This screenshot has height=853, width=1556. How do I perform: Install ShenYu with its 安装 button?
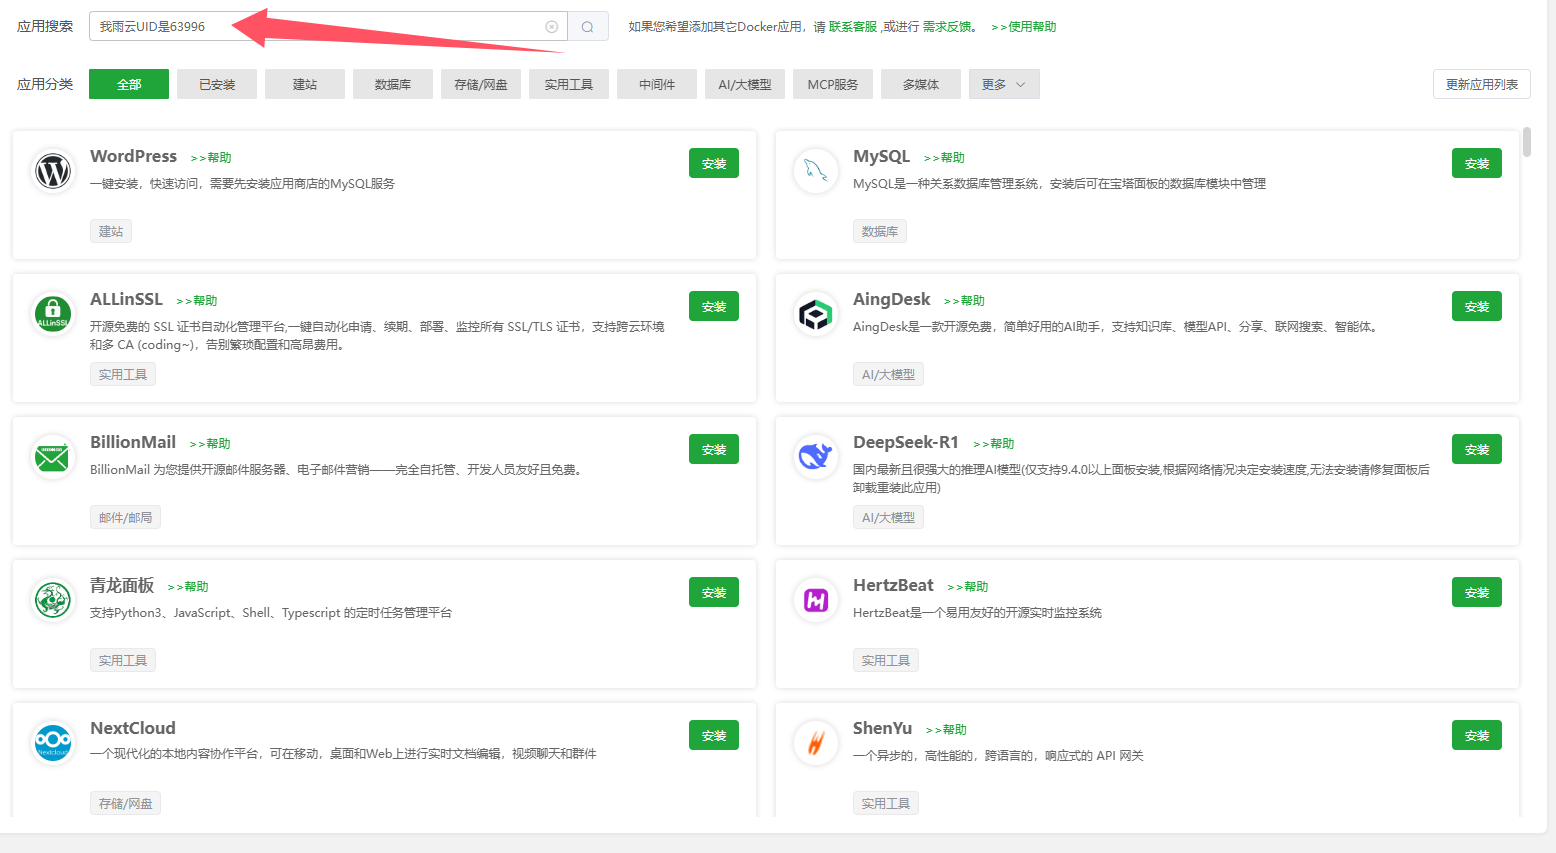(x=1477, y=735)
